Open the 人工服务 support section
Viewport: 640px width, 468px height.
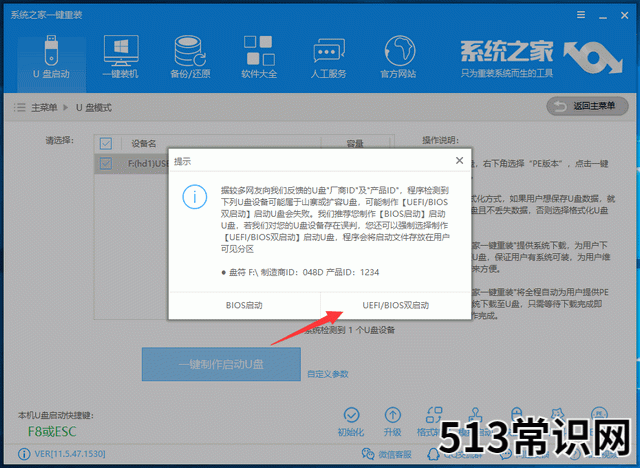click(329, 57)
